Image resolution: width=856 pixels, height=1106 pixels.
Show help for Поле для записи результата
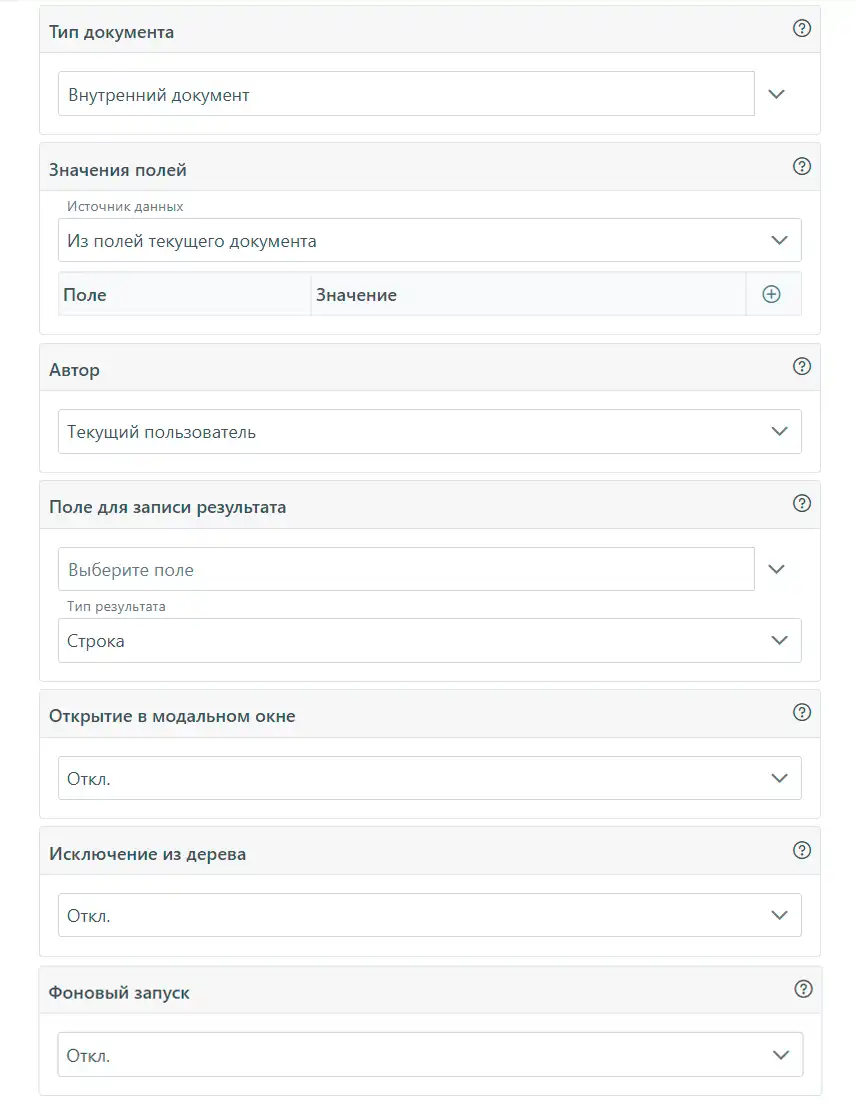point(802,504)
